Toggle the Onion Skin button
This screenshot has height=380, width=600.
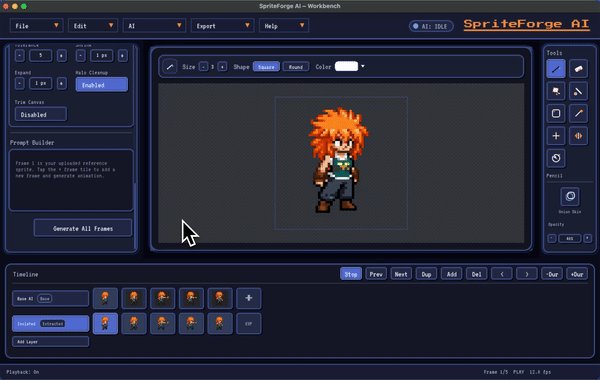570,196
